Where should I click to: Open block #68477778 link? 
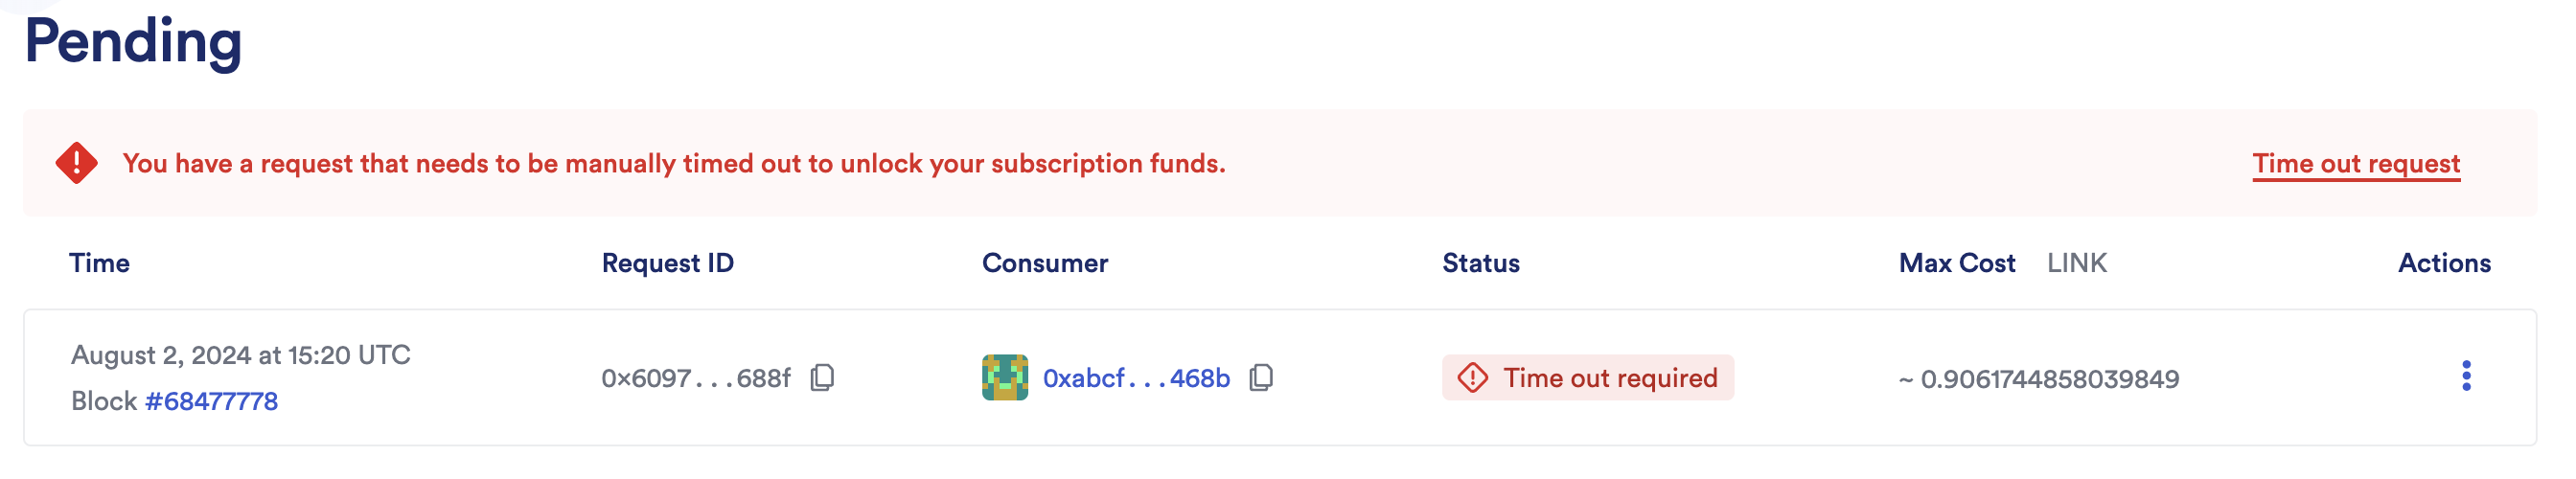tap(211, 401)
